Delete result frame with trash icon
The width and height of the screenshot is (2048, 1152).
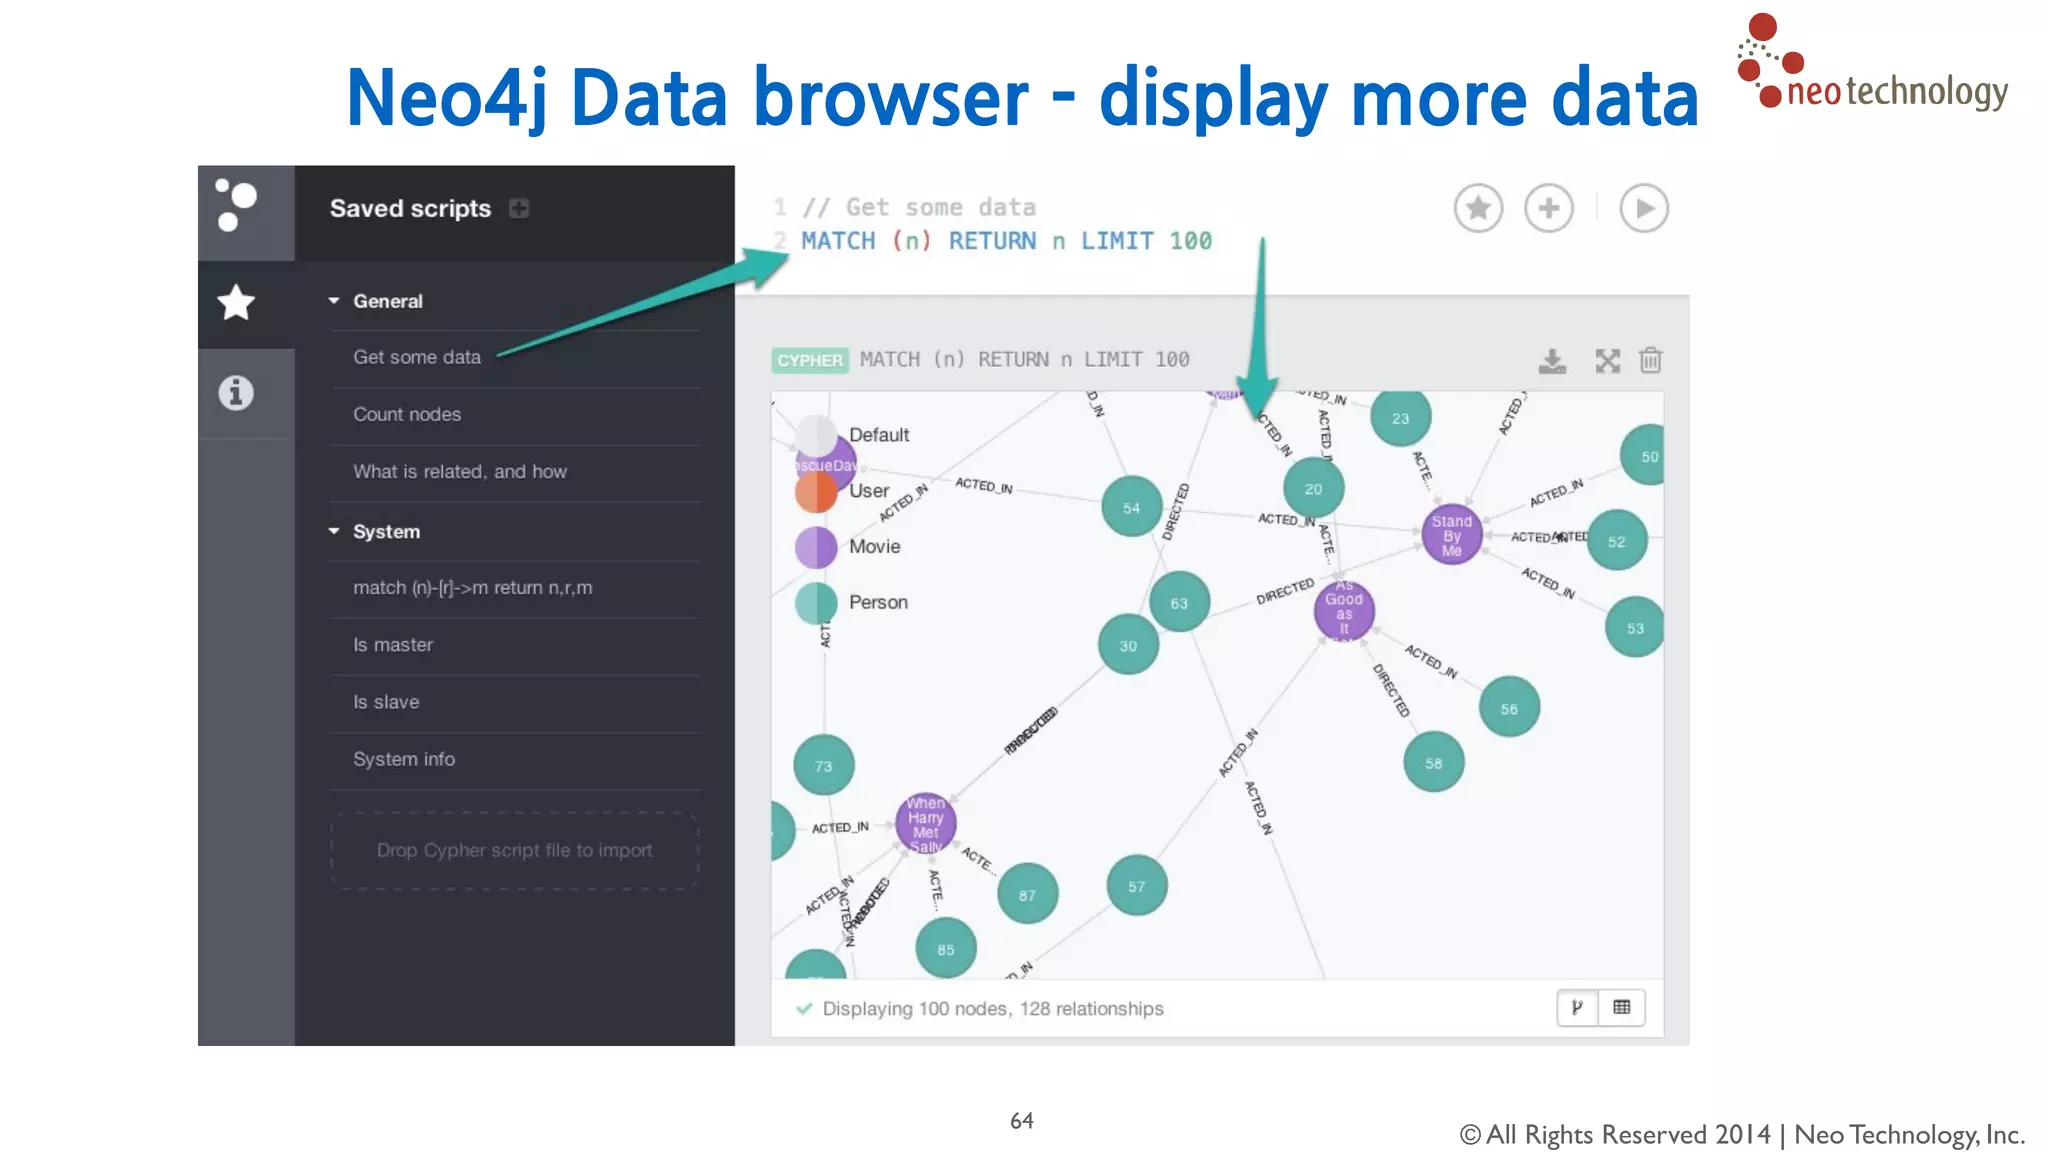1650,360
